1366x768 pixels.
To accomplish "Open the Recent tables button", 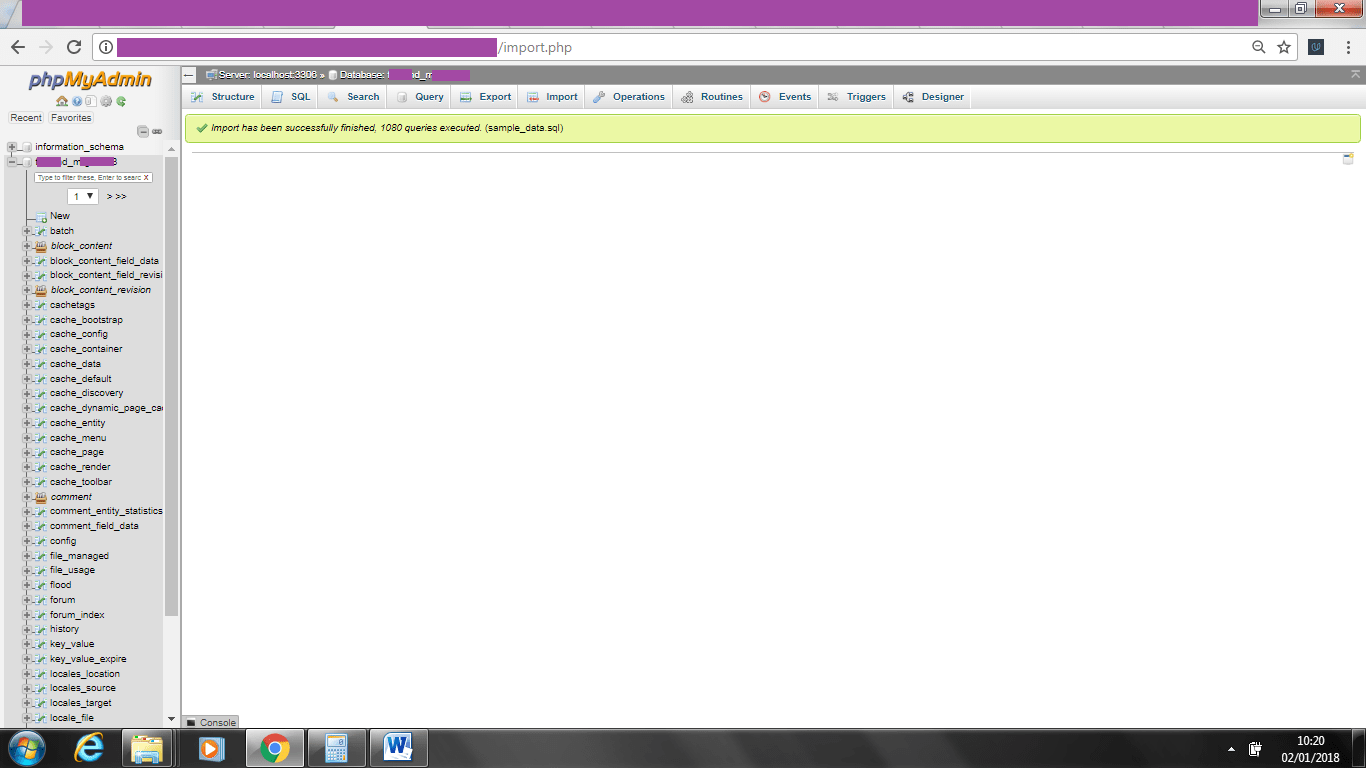I will pyautogui.click(x=26, y=118).
